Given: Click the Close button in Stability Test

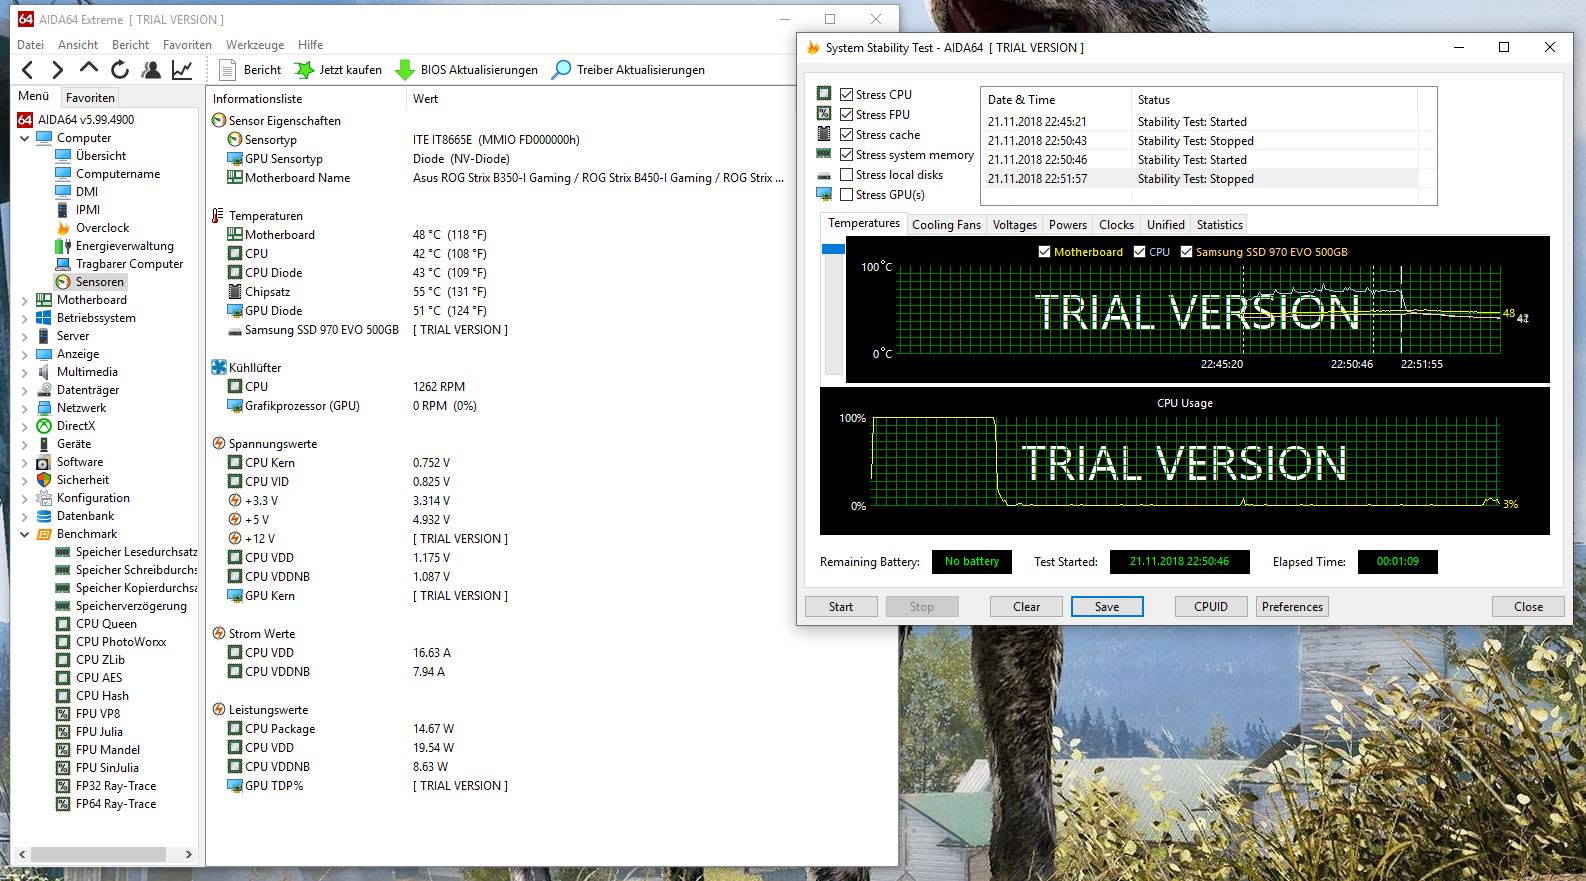Looking at the screenshot, I should pyautogui.click(x=1528, y=607).
